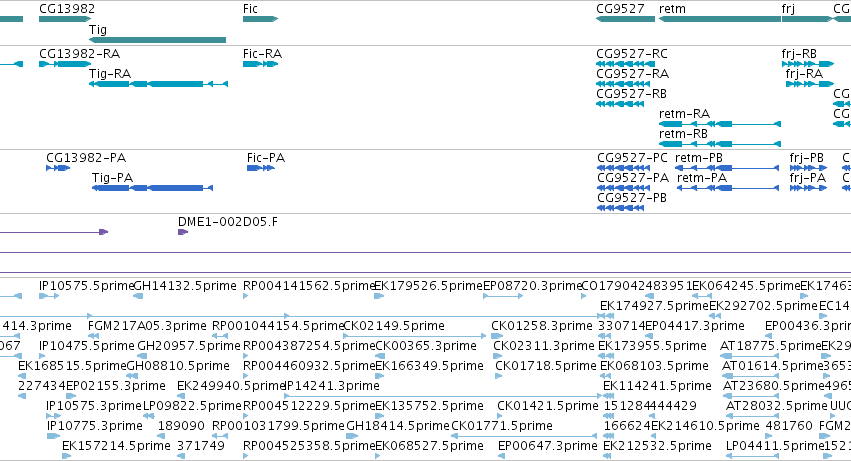
Task: Select the CK01718.5prime EST label
Action: coord(545,366)
